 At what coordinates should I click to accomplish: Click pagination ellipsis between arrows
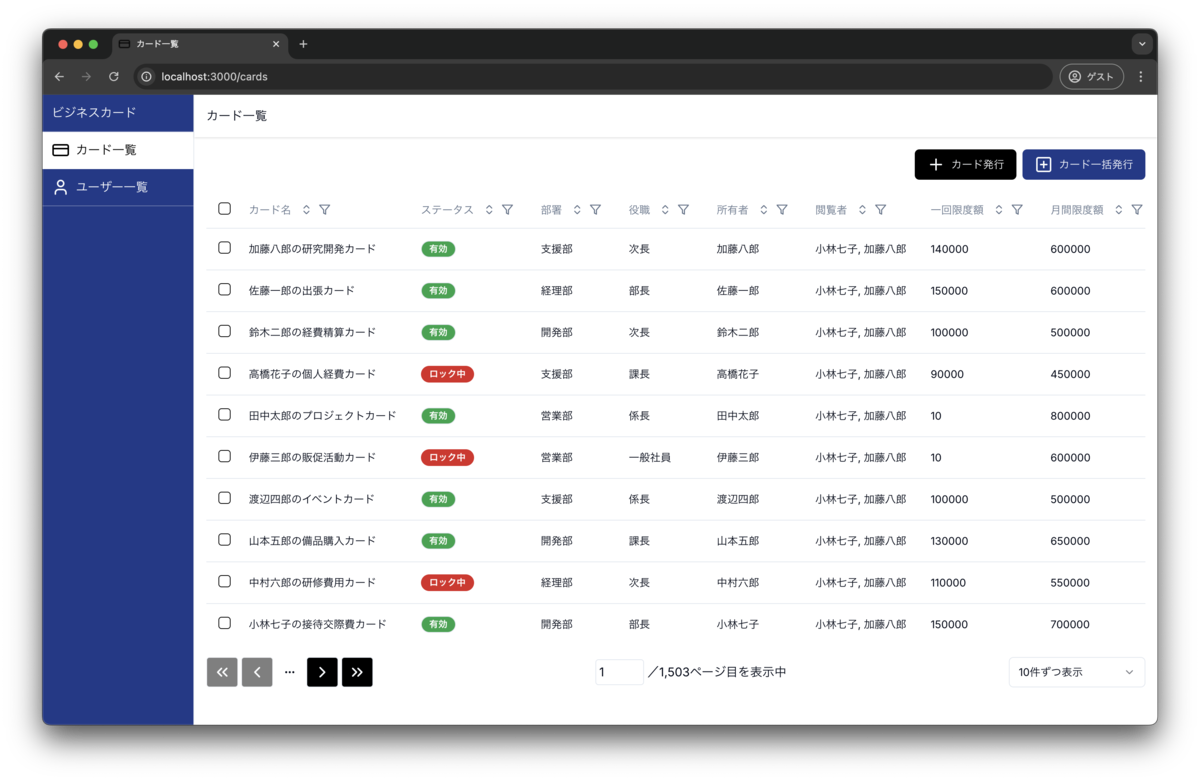tap(290, 672)
